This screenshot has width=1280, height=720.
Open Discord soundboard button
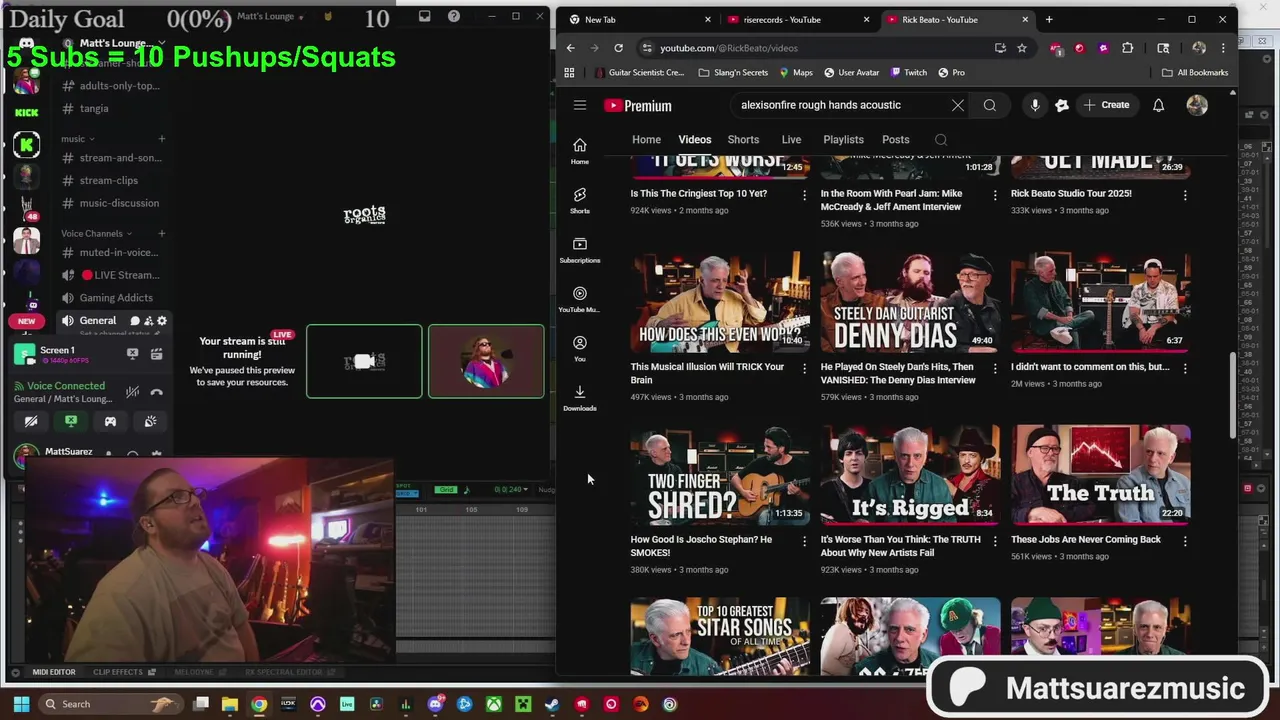(x=150, y=421)
